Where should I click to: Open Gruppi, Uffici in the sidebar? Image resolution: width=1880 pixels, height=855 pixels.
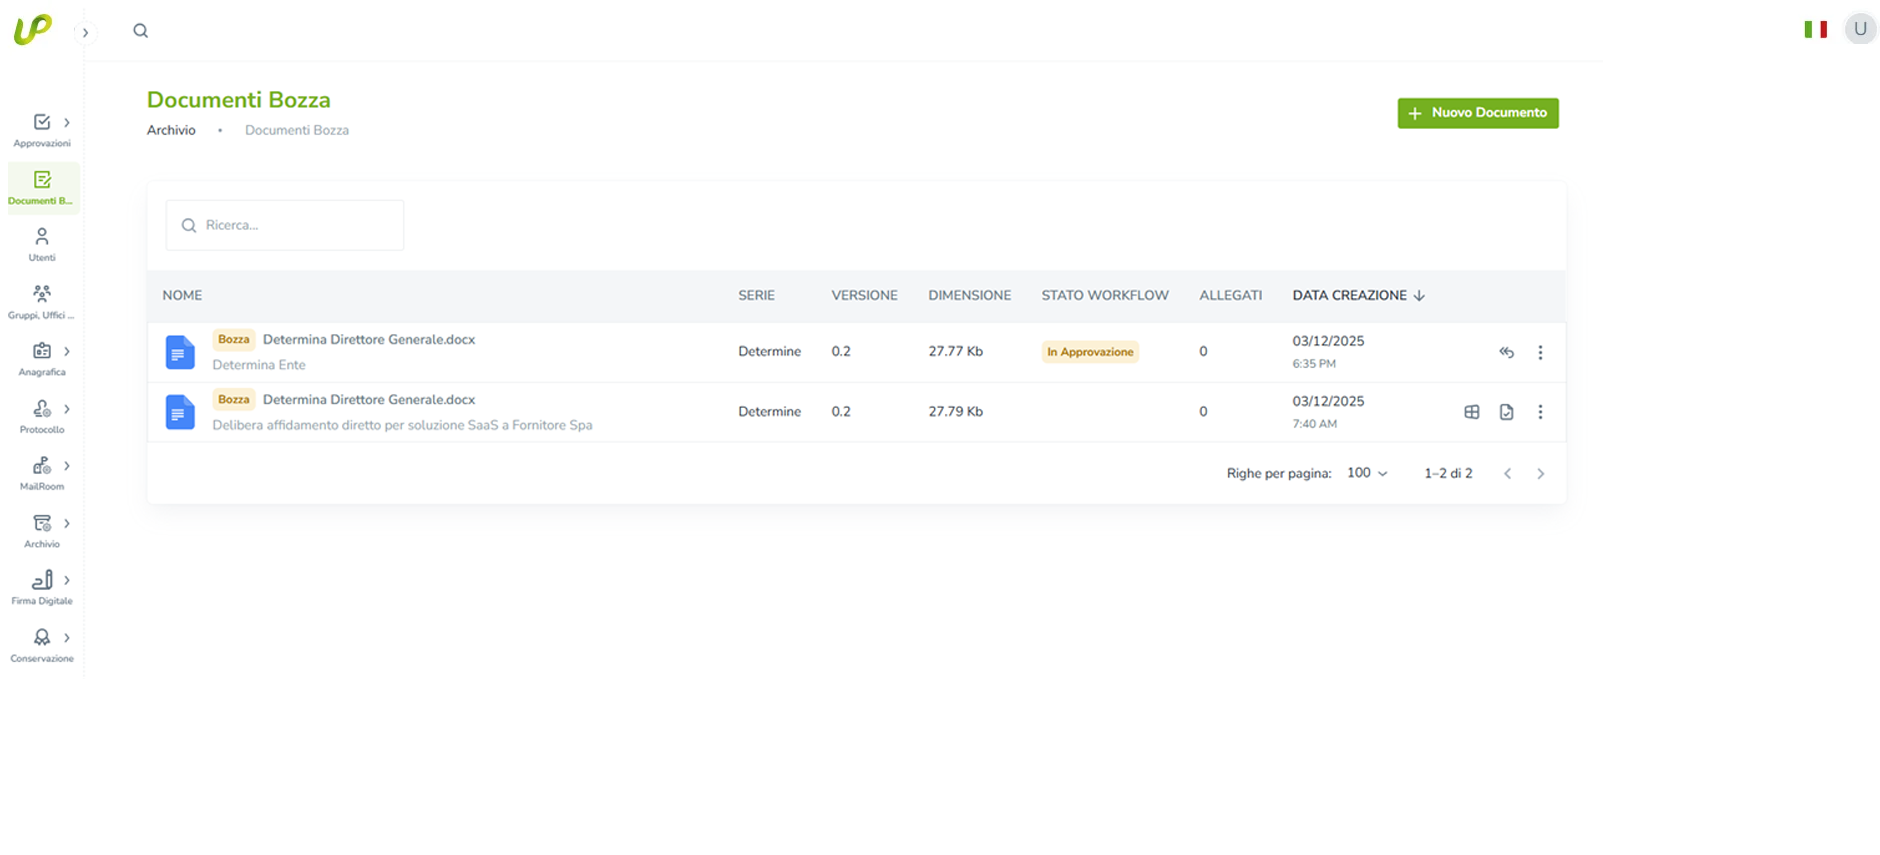(x=42, y=301)
